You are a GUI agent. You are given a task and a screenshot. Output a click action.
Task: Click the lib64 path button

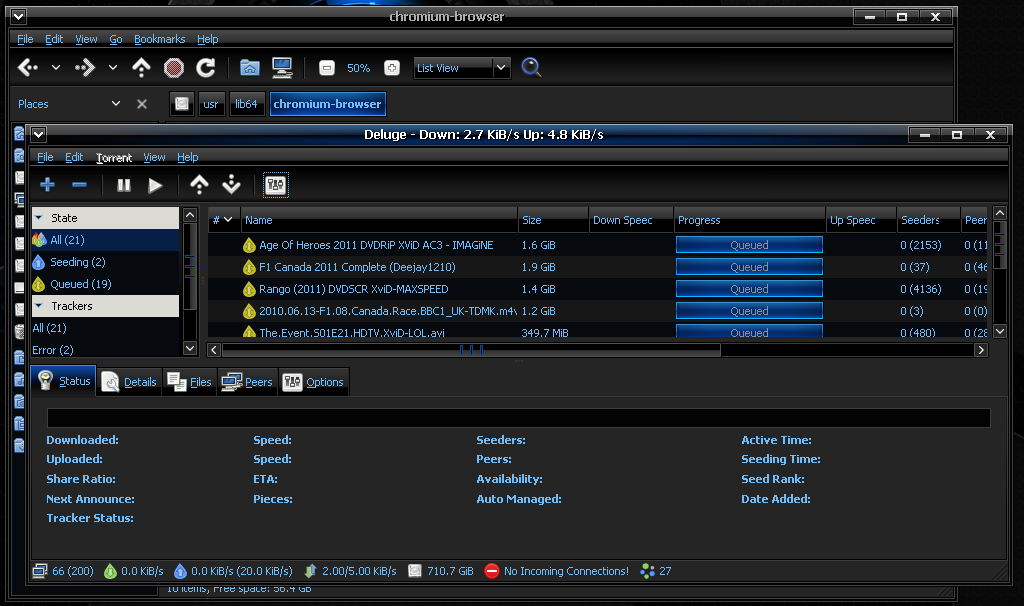246,104
